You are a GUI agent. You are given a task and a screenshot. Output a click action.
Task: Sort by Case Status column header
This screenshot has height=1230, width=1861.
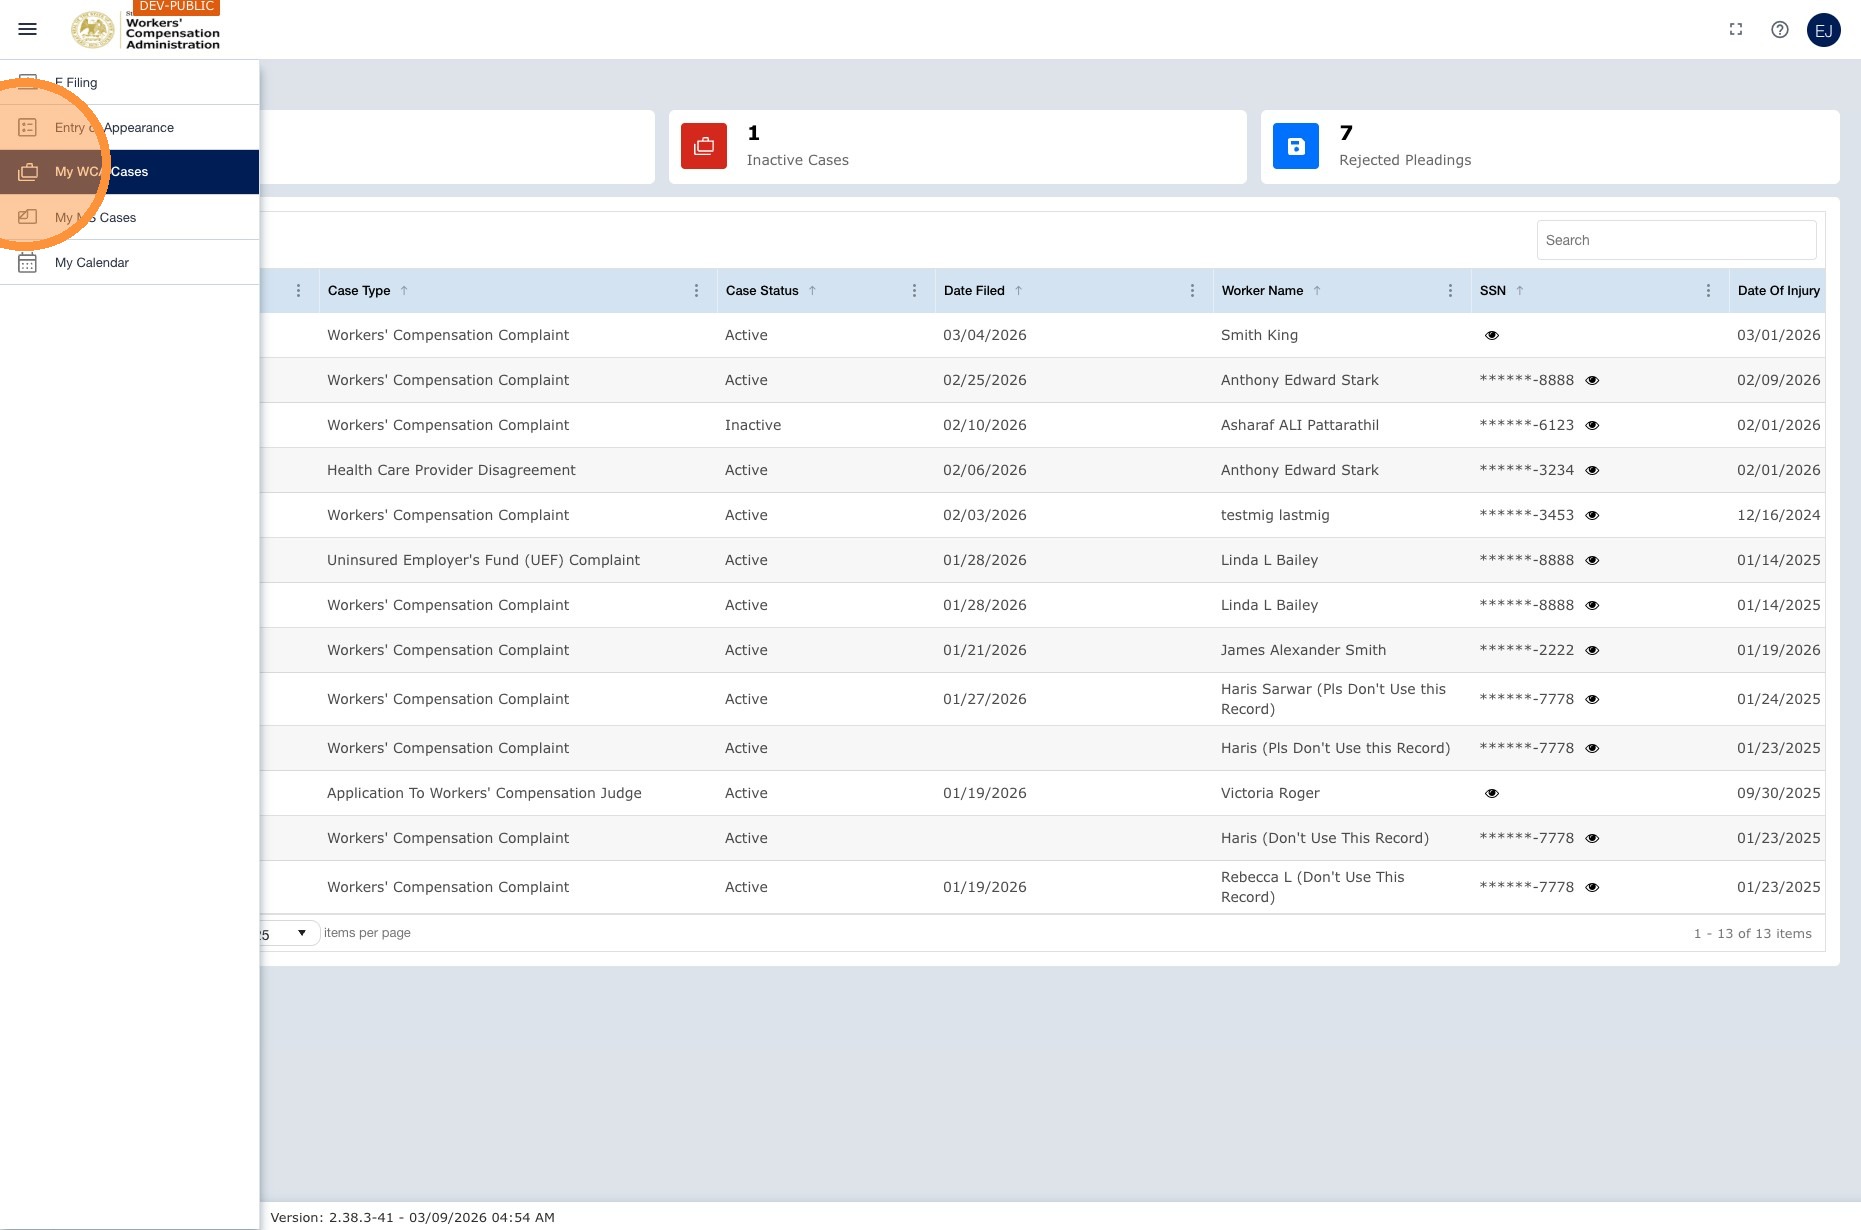pos(762,291)
